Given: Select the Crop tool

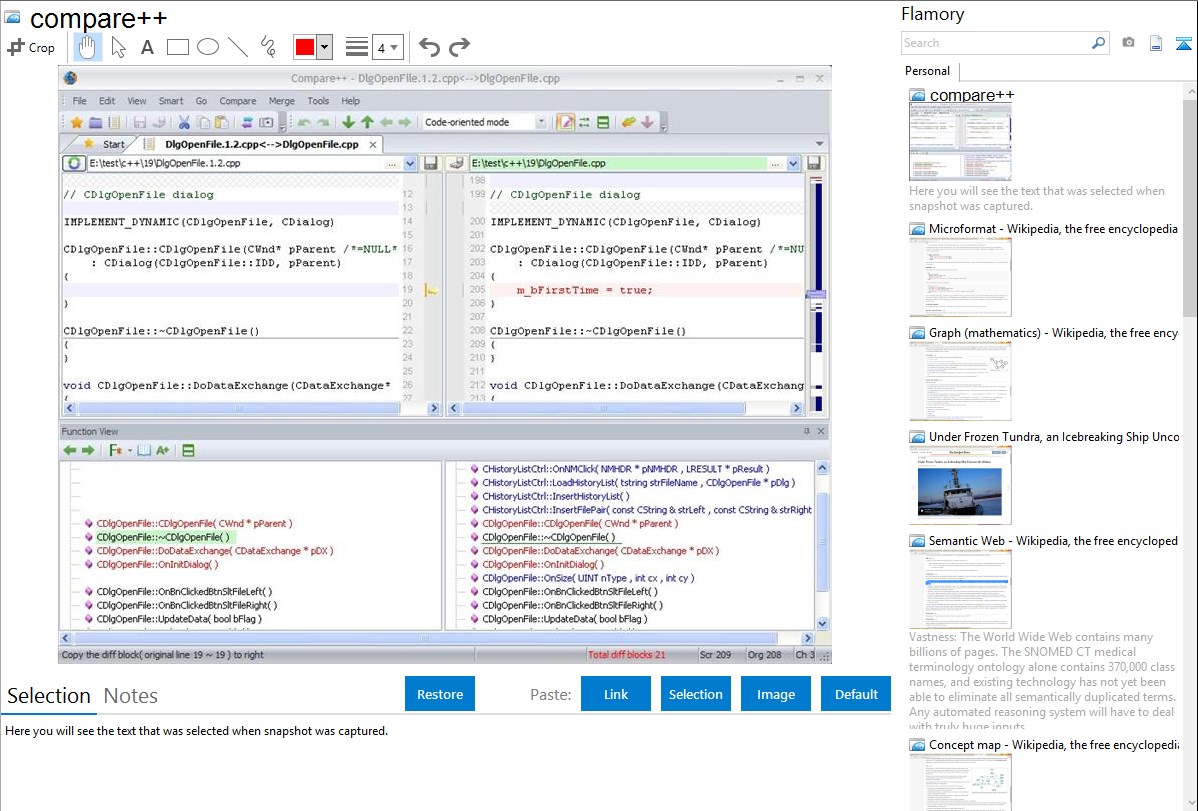Looking at the screenshot, I should (31, 47).
